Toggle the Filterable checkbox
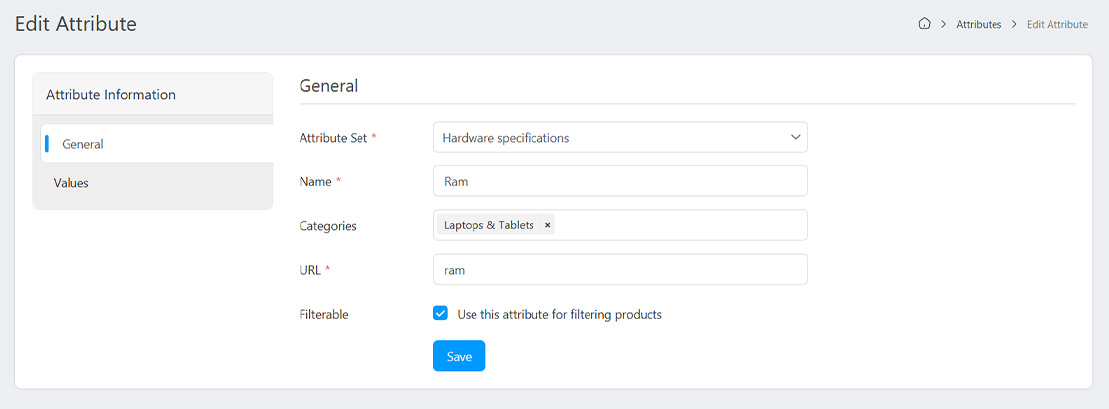The image size is (1109, 409). (440, 314)
